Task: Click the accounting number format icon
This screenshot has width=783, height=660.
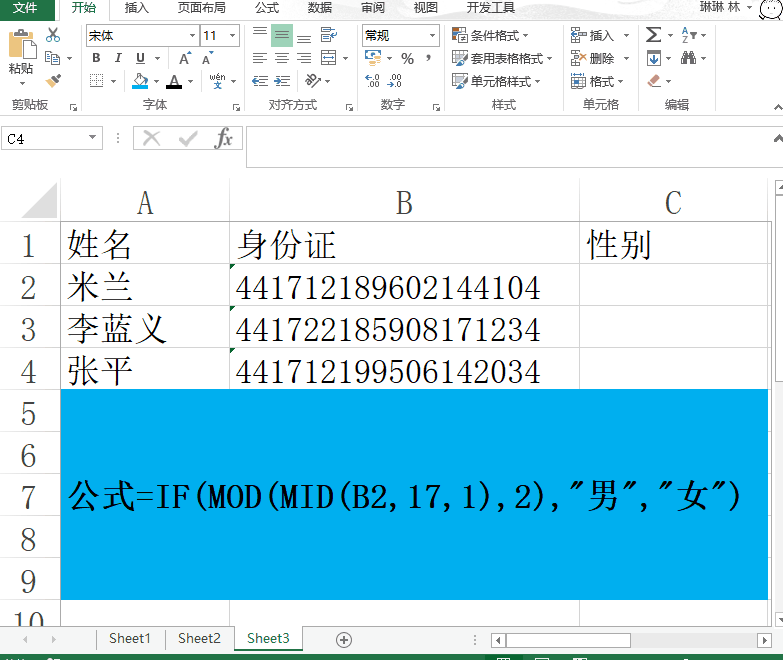Action: pyautogui.click(x=373, y=58)
